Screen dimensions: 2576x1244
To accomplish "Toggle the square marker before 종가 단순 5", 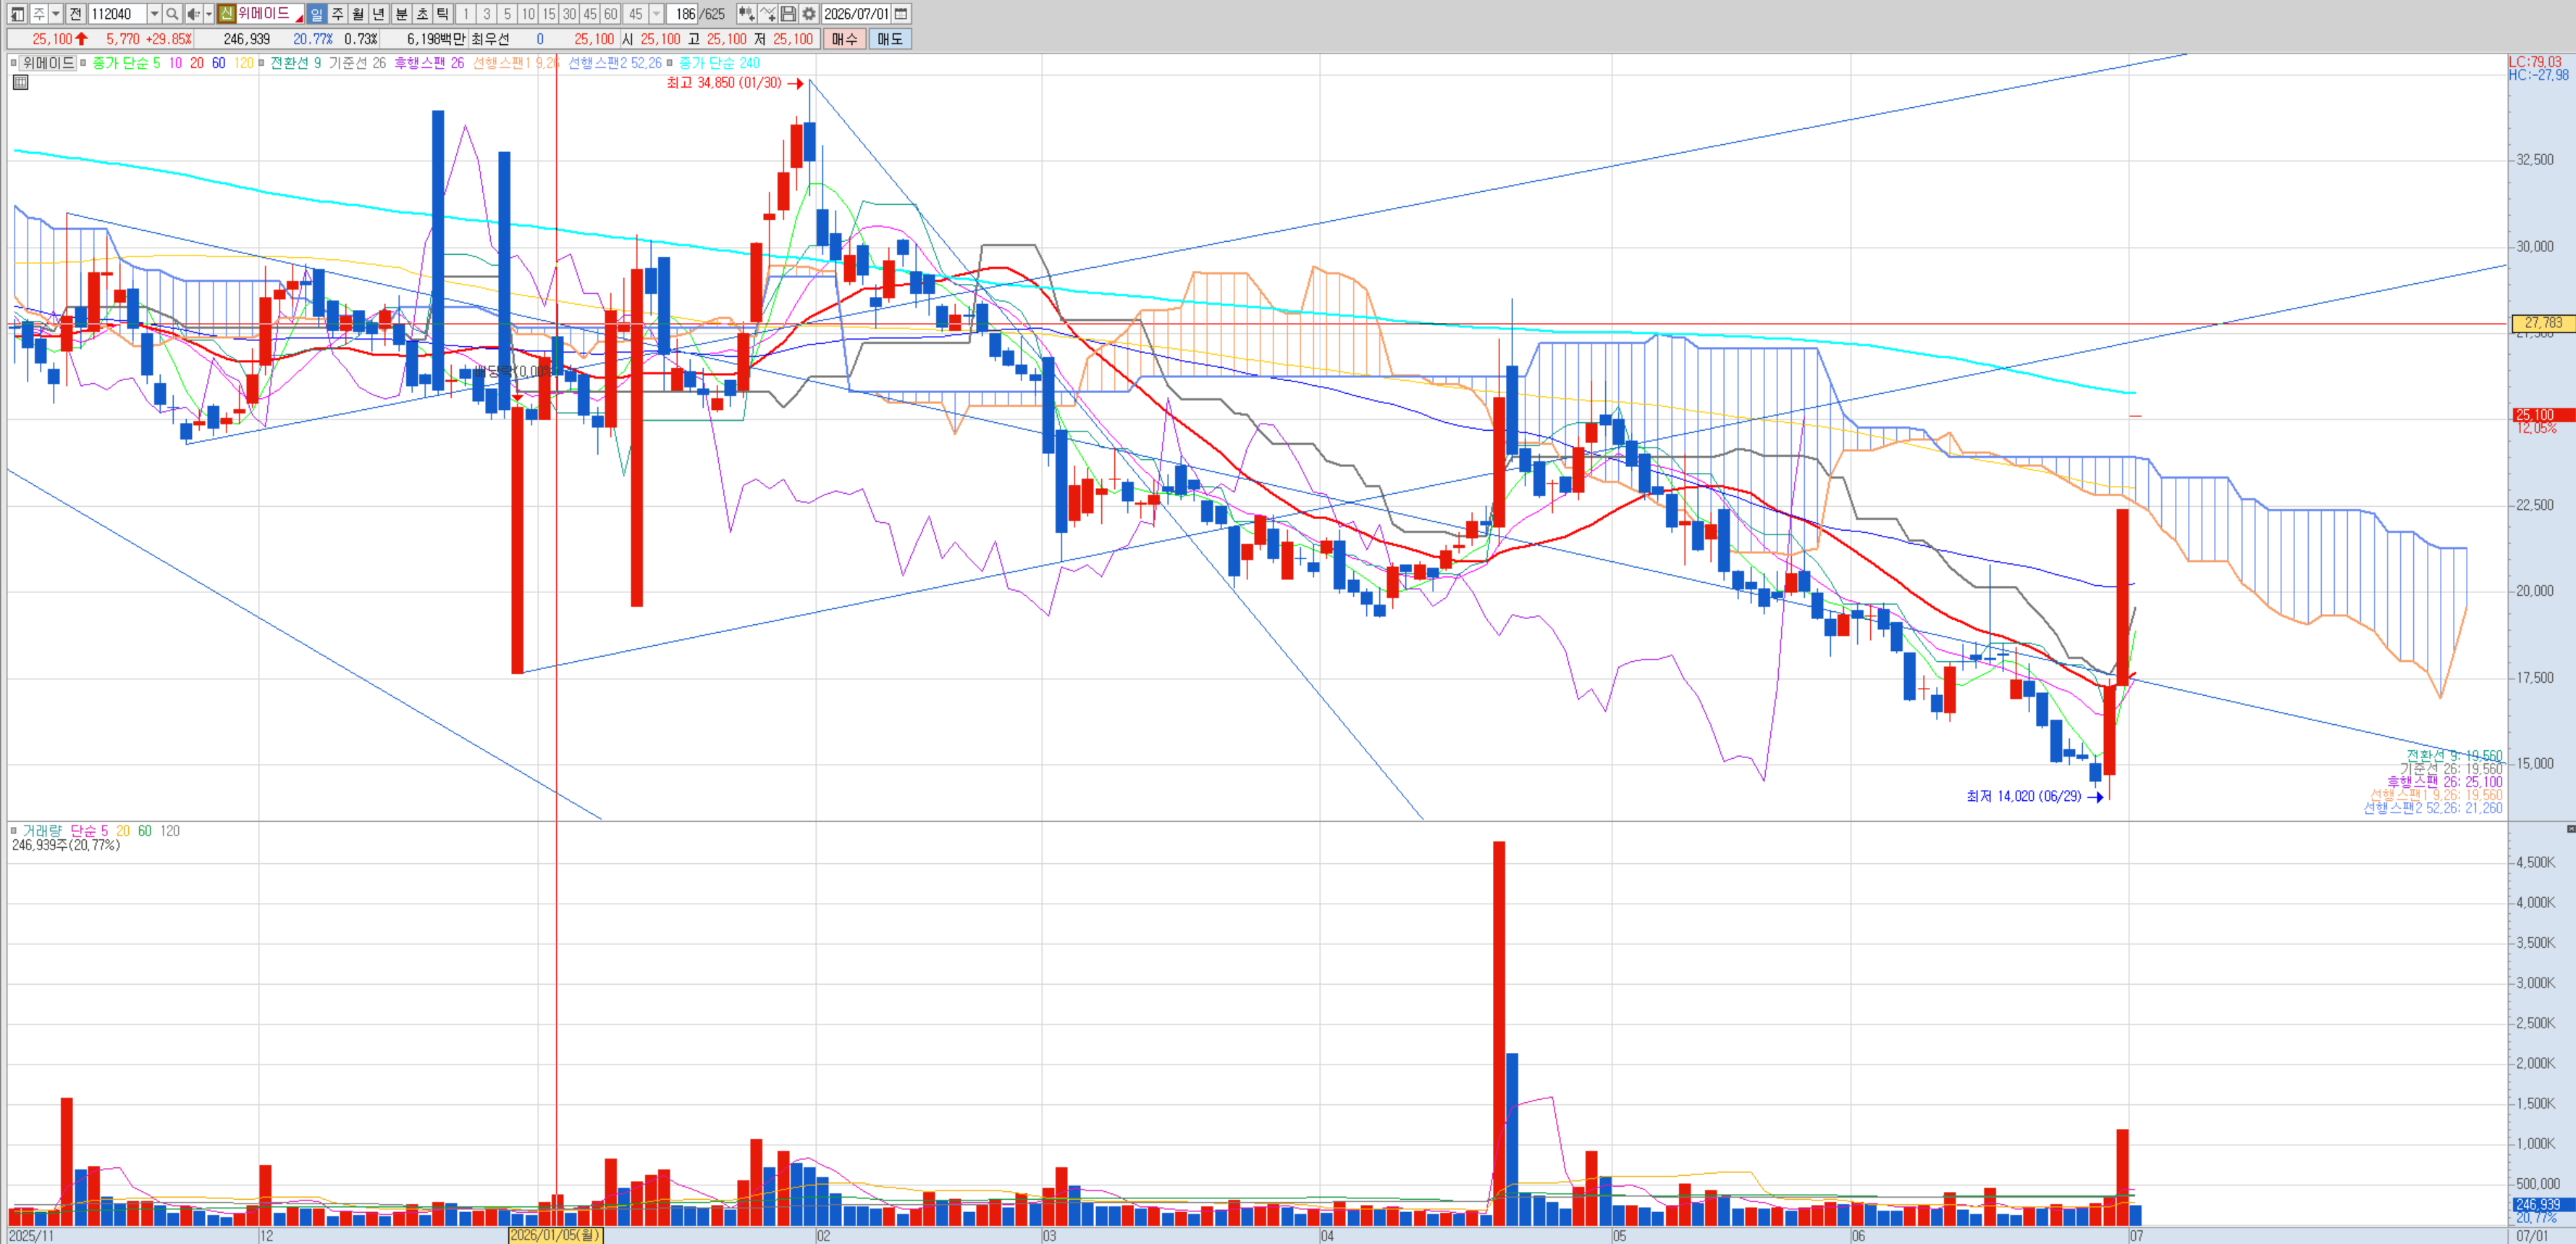I will 84,63.
